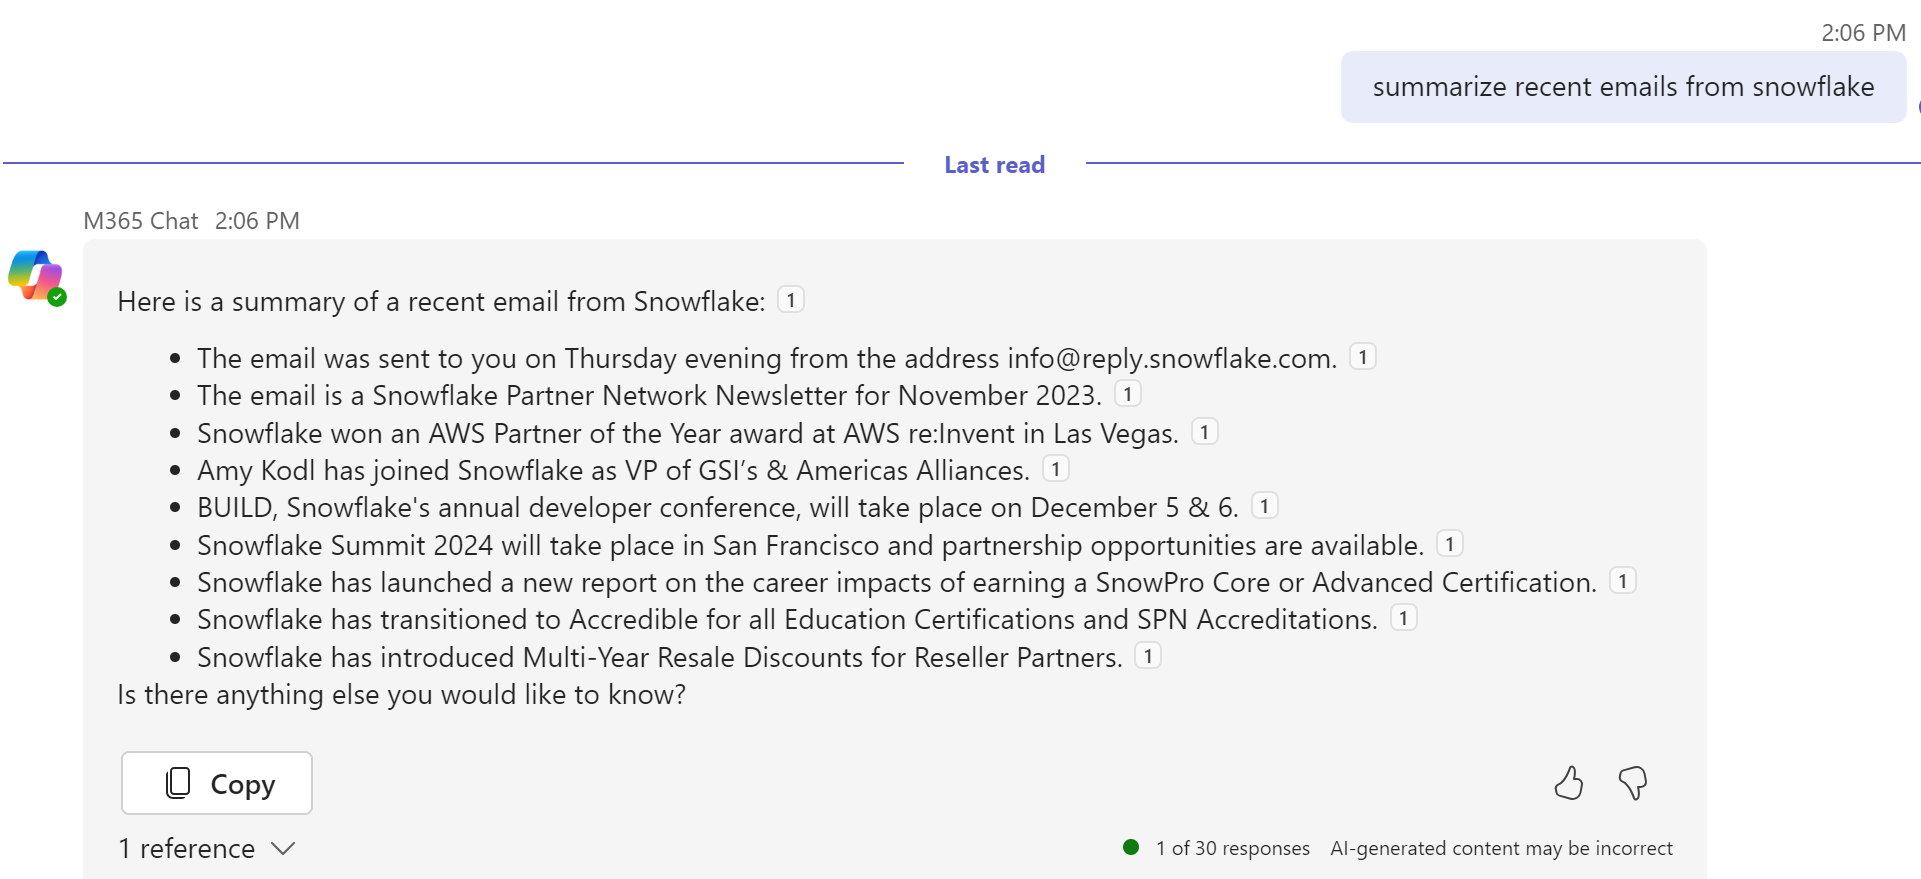The width and height of the screenshot is (1921, 879).
Task: Open citation 1 next to Amy Kodl line
Action: (x=1055, y=469)
